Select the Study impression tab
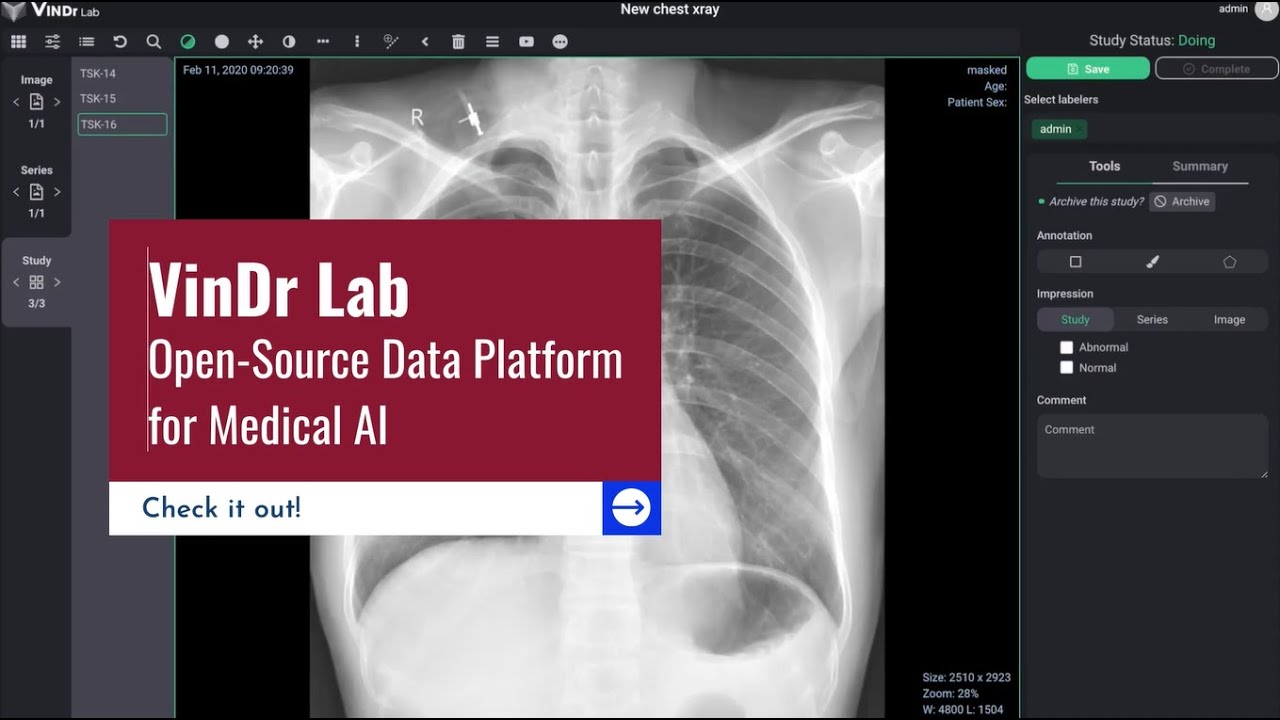The width and height of the screenshot is (1280, 720). tap(1075, 320)
